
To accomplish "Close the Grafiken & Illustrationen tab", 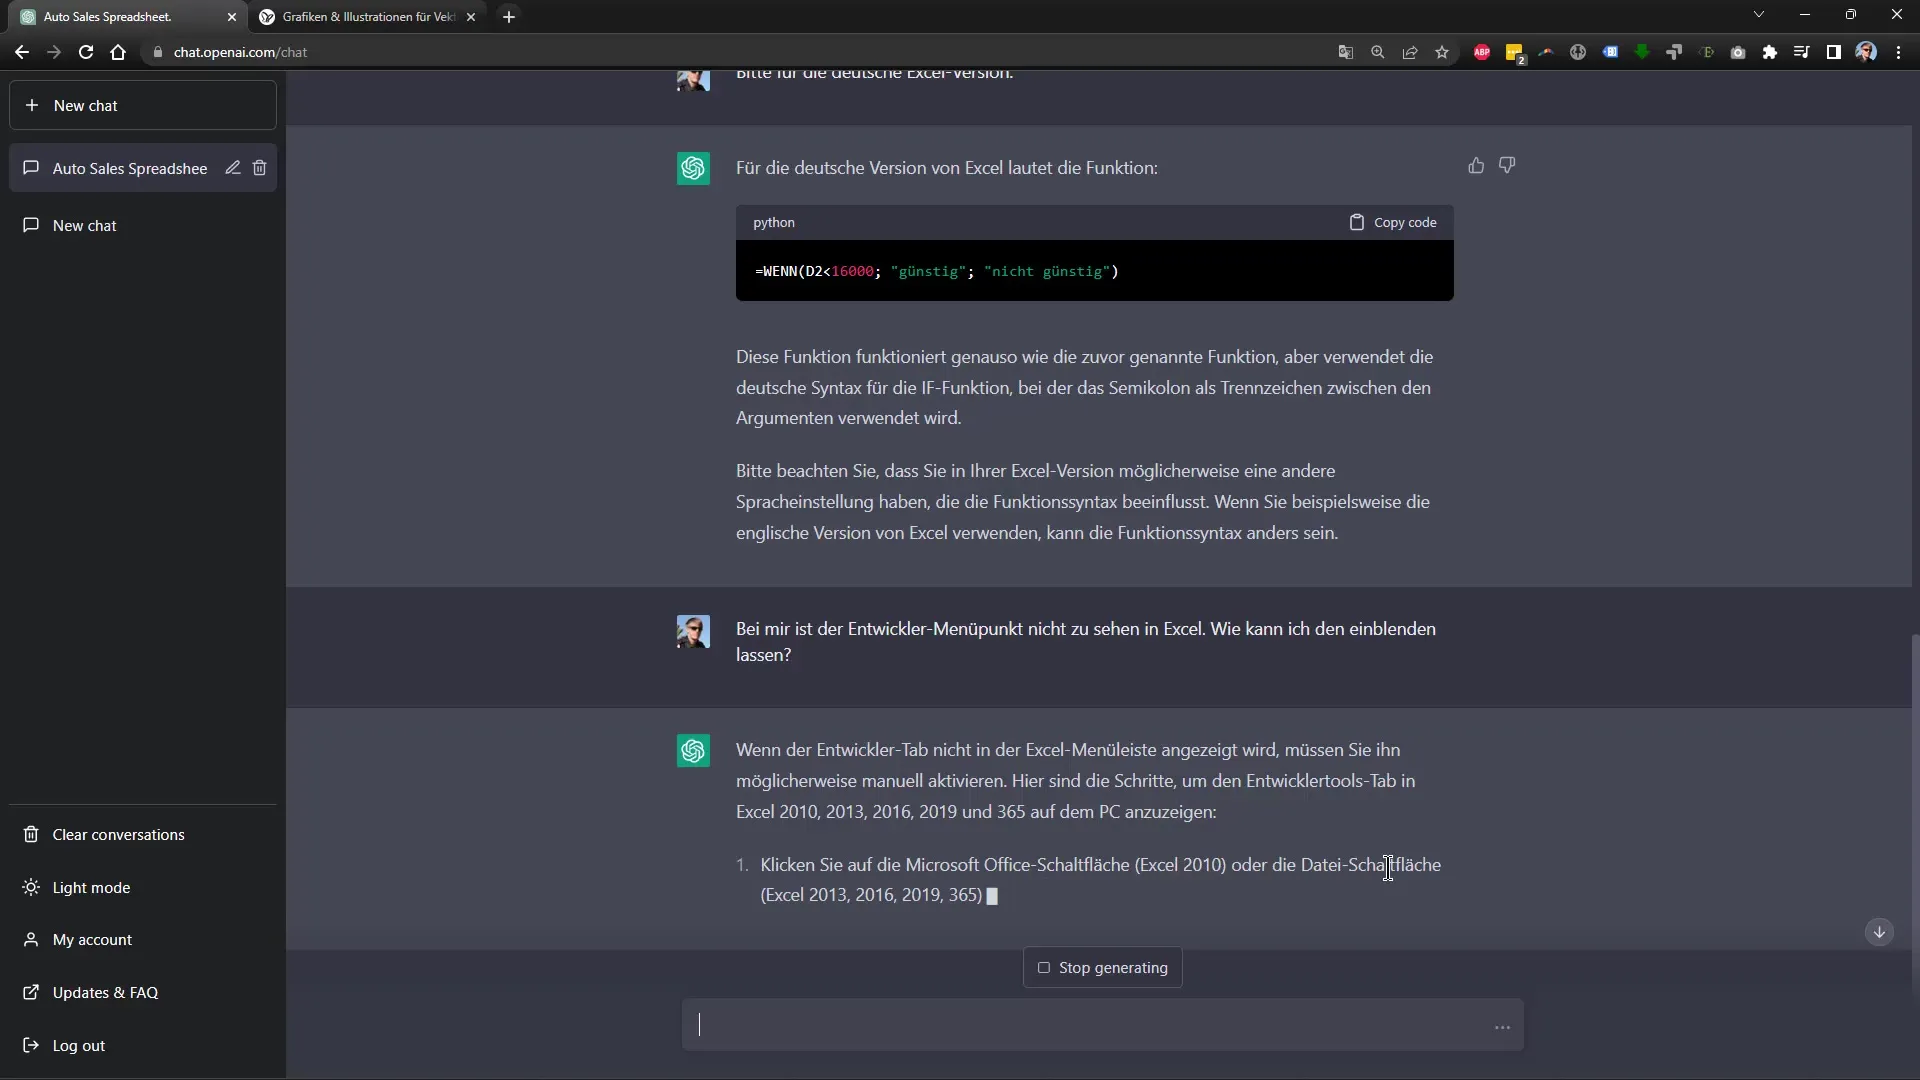I will coord(471,17).
